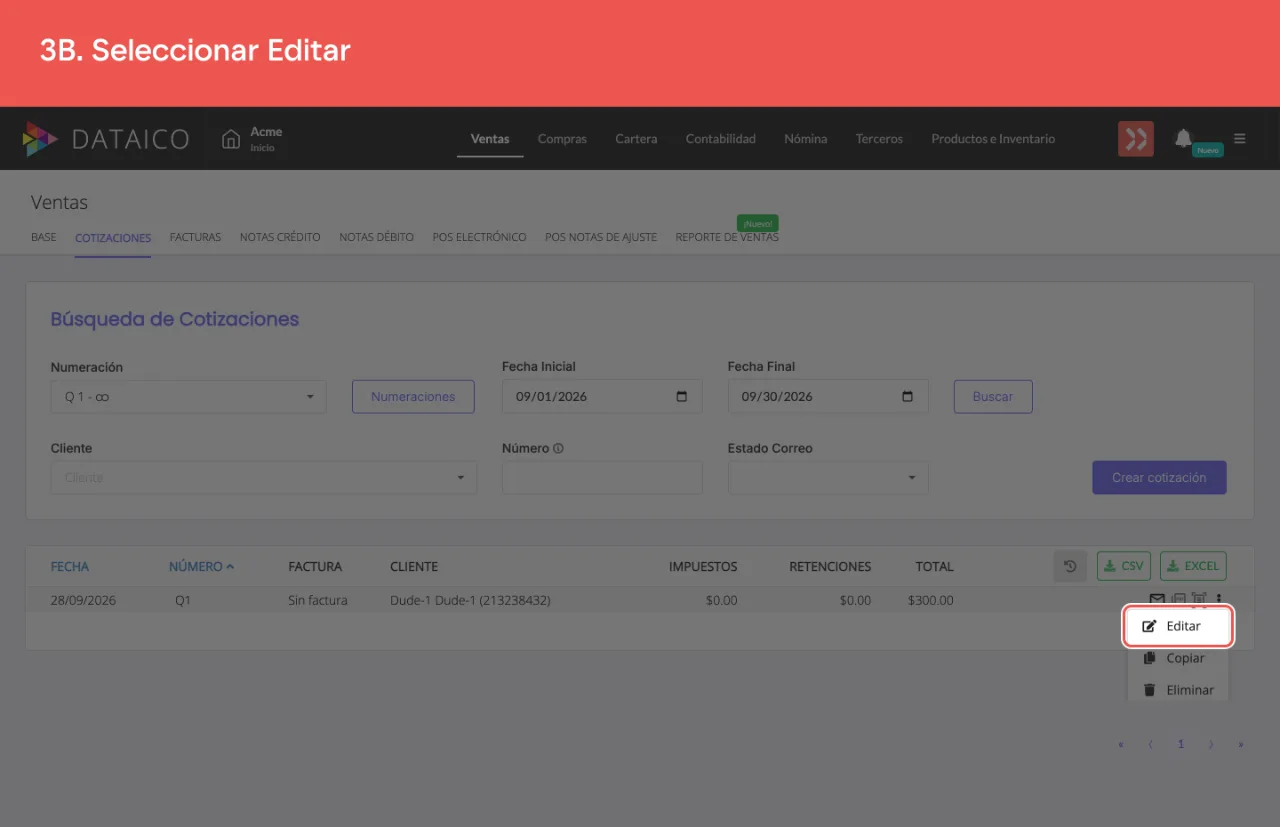Click the Acme home house icon
Image resolution: width=1280 pixels, height=827 pixels.
click(231, 138)
